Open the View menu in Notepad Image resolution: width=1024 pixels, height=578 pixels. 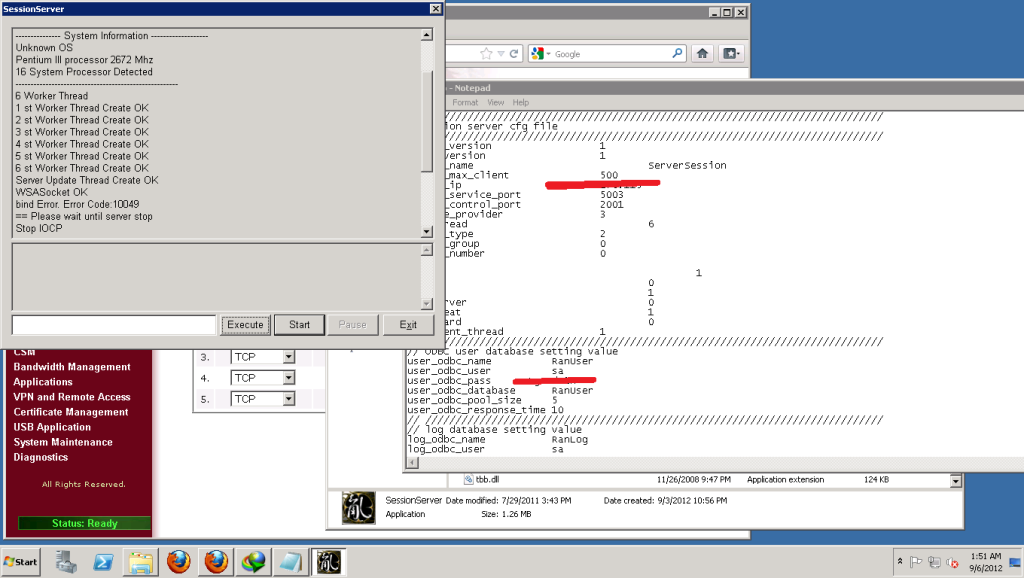tap(496, 103)
